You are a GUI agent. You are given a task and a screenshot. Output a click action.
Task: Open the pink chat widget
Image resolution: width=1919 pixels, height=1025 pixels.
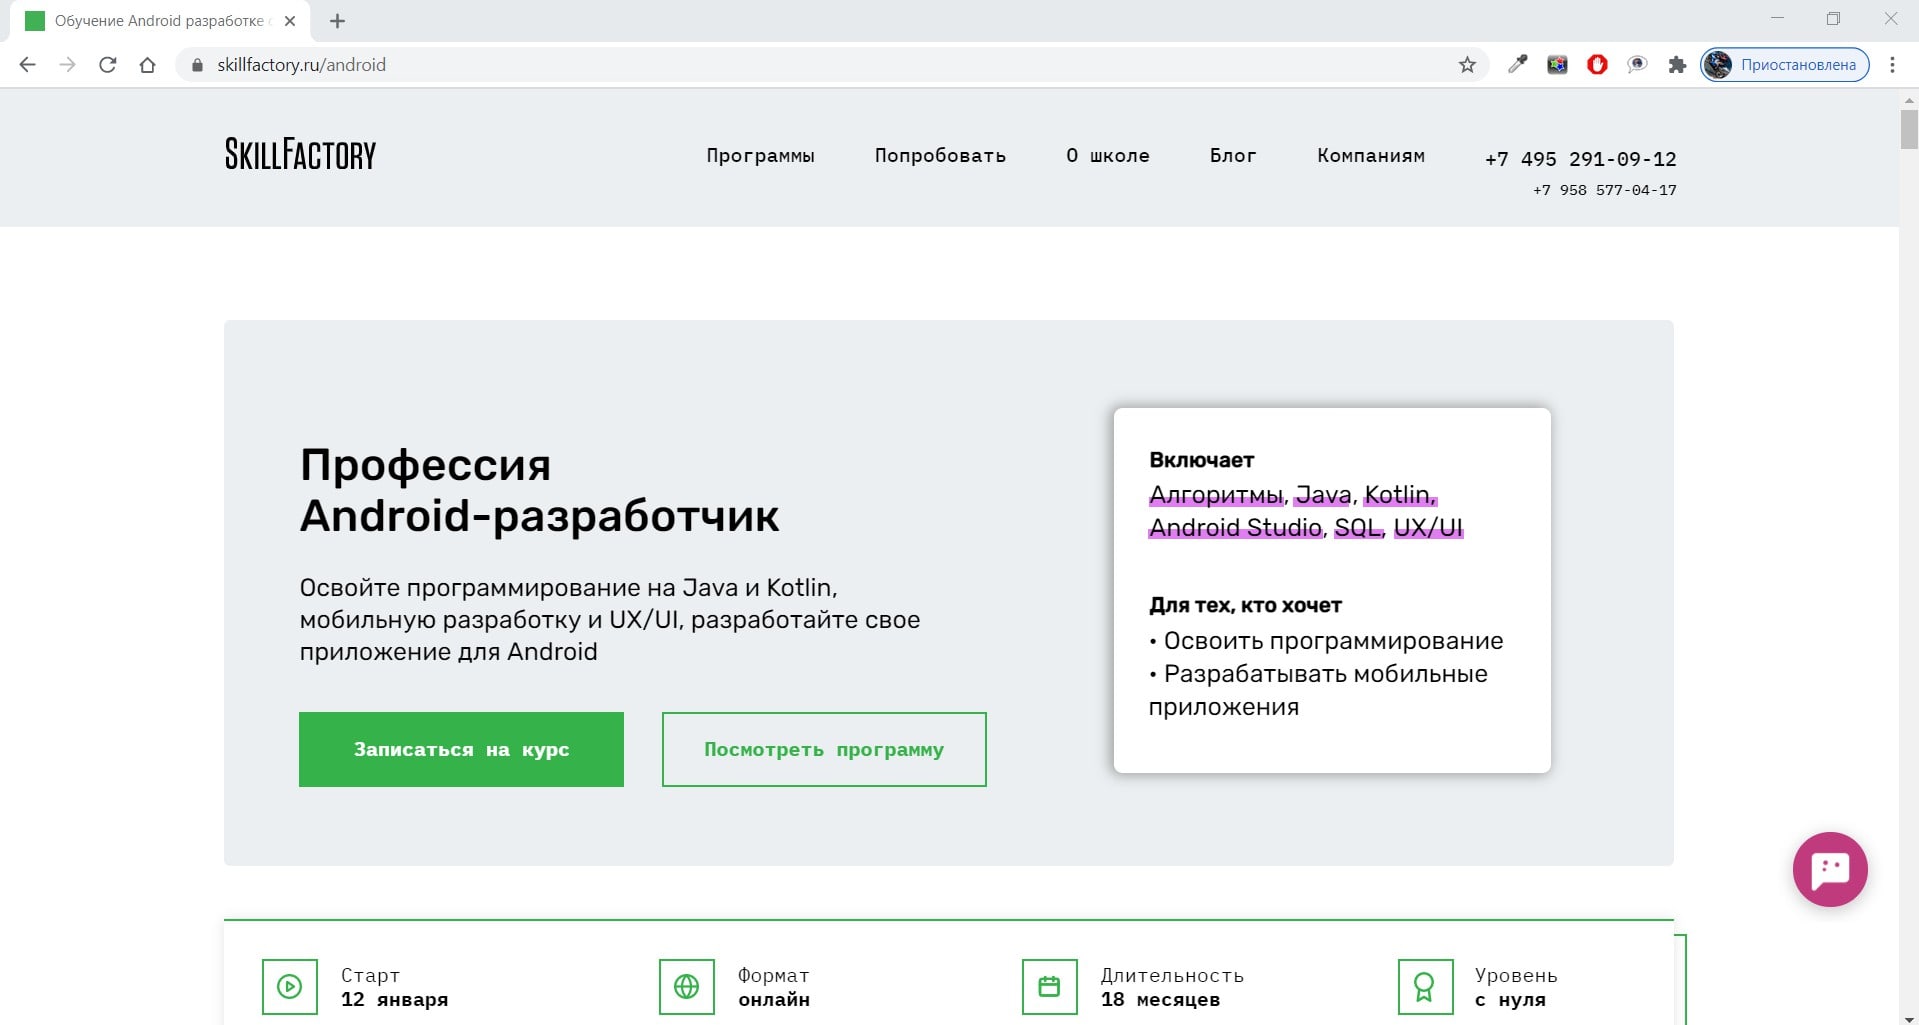[x=1830, y=869]
